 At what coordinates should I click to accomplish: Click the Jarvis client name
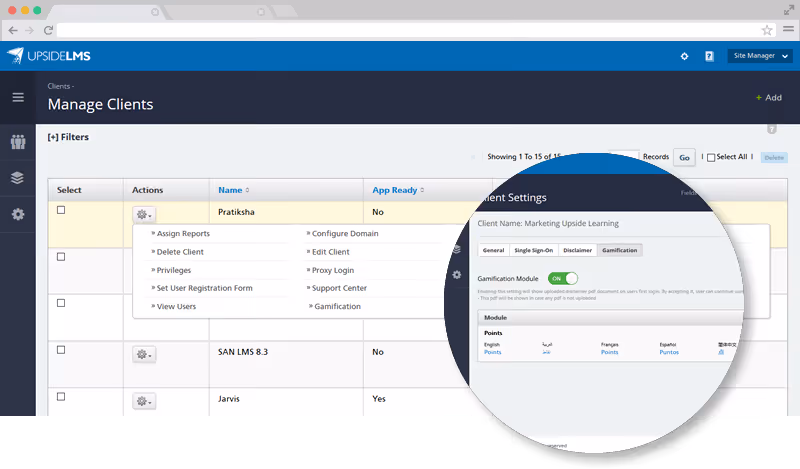(x=229, y=399)
